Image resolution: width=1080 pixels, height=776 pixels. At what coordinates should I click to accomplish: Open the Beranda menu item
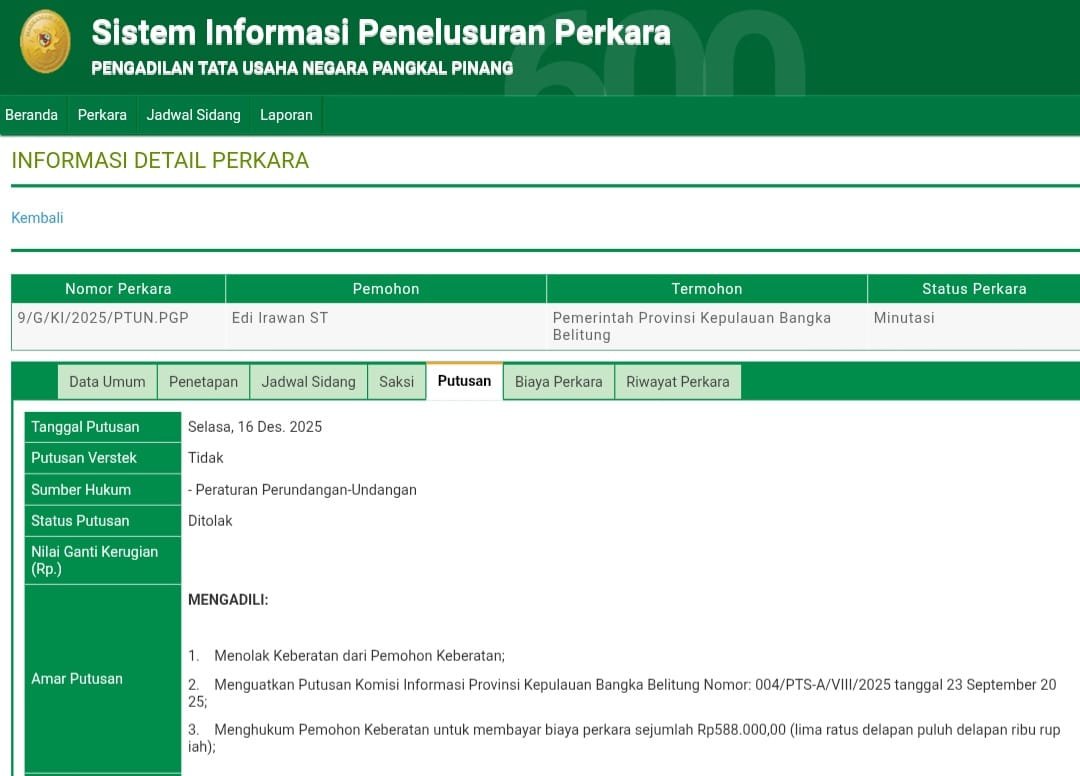[32, 115]
